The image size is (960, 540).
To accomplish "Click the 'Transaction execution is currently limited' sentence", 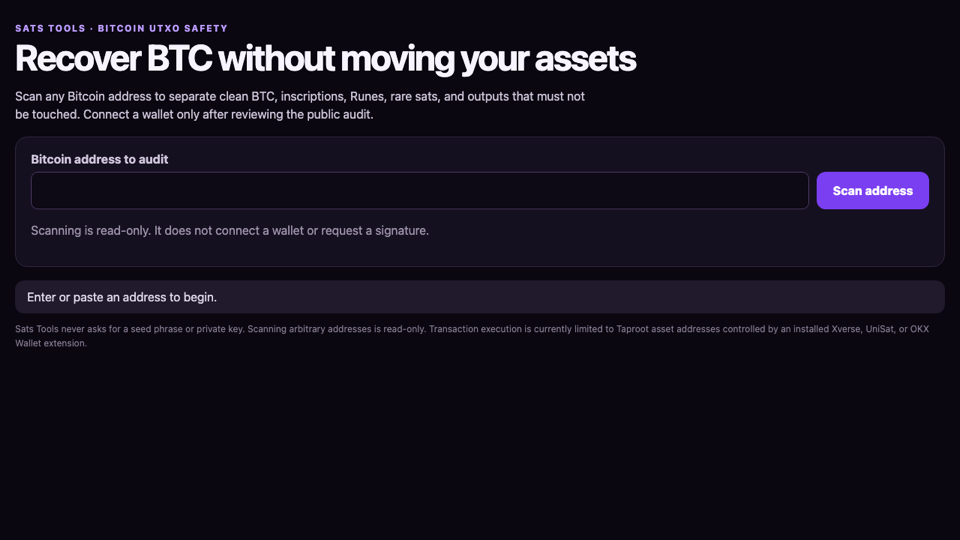I will pos(678,329).
